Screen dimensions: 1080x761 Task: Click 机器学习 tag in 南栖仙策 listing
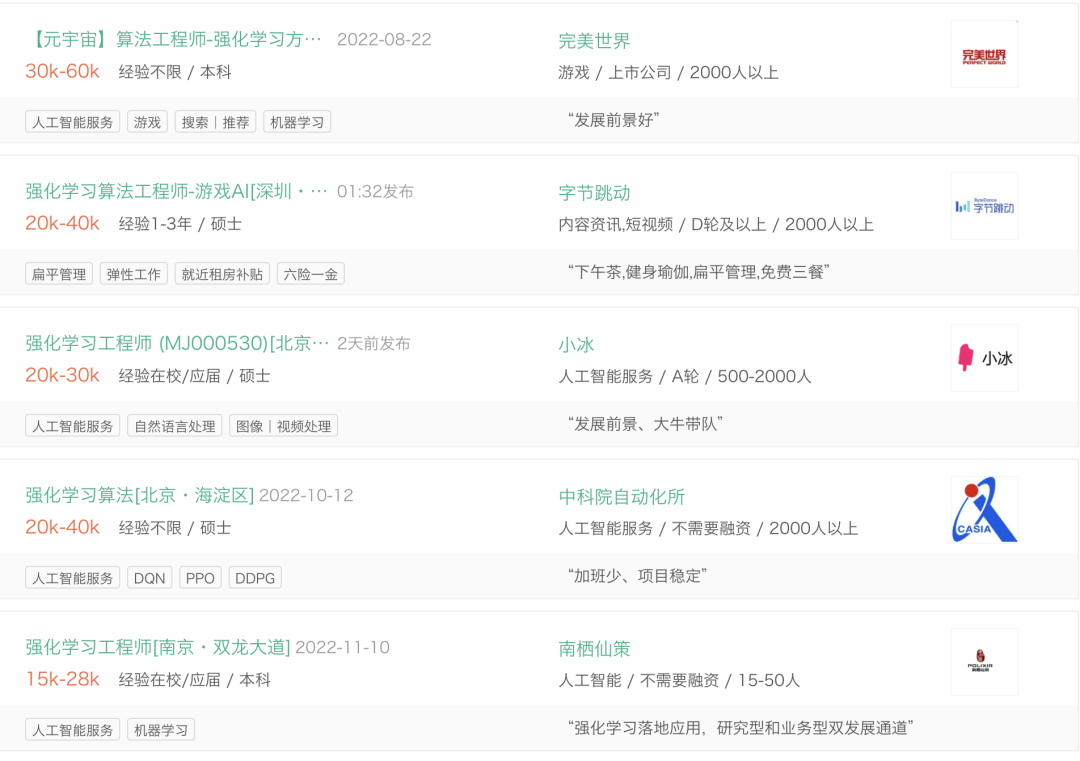[161, 730]
